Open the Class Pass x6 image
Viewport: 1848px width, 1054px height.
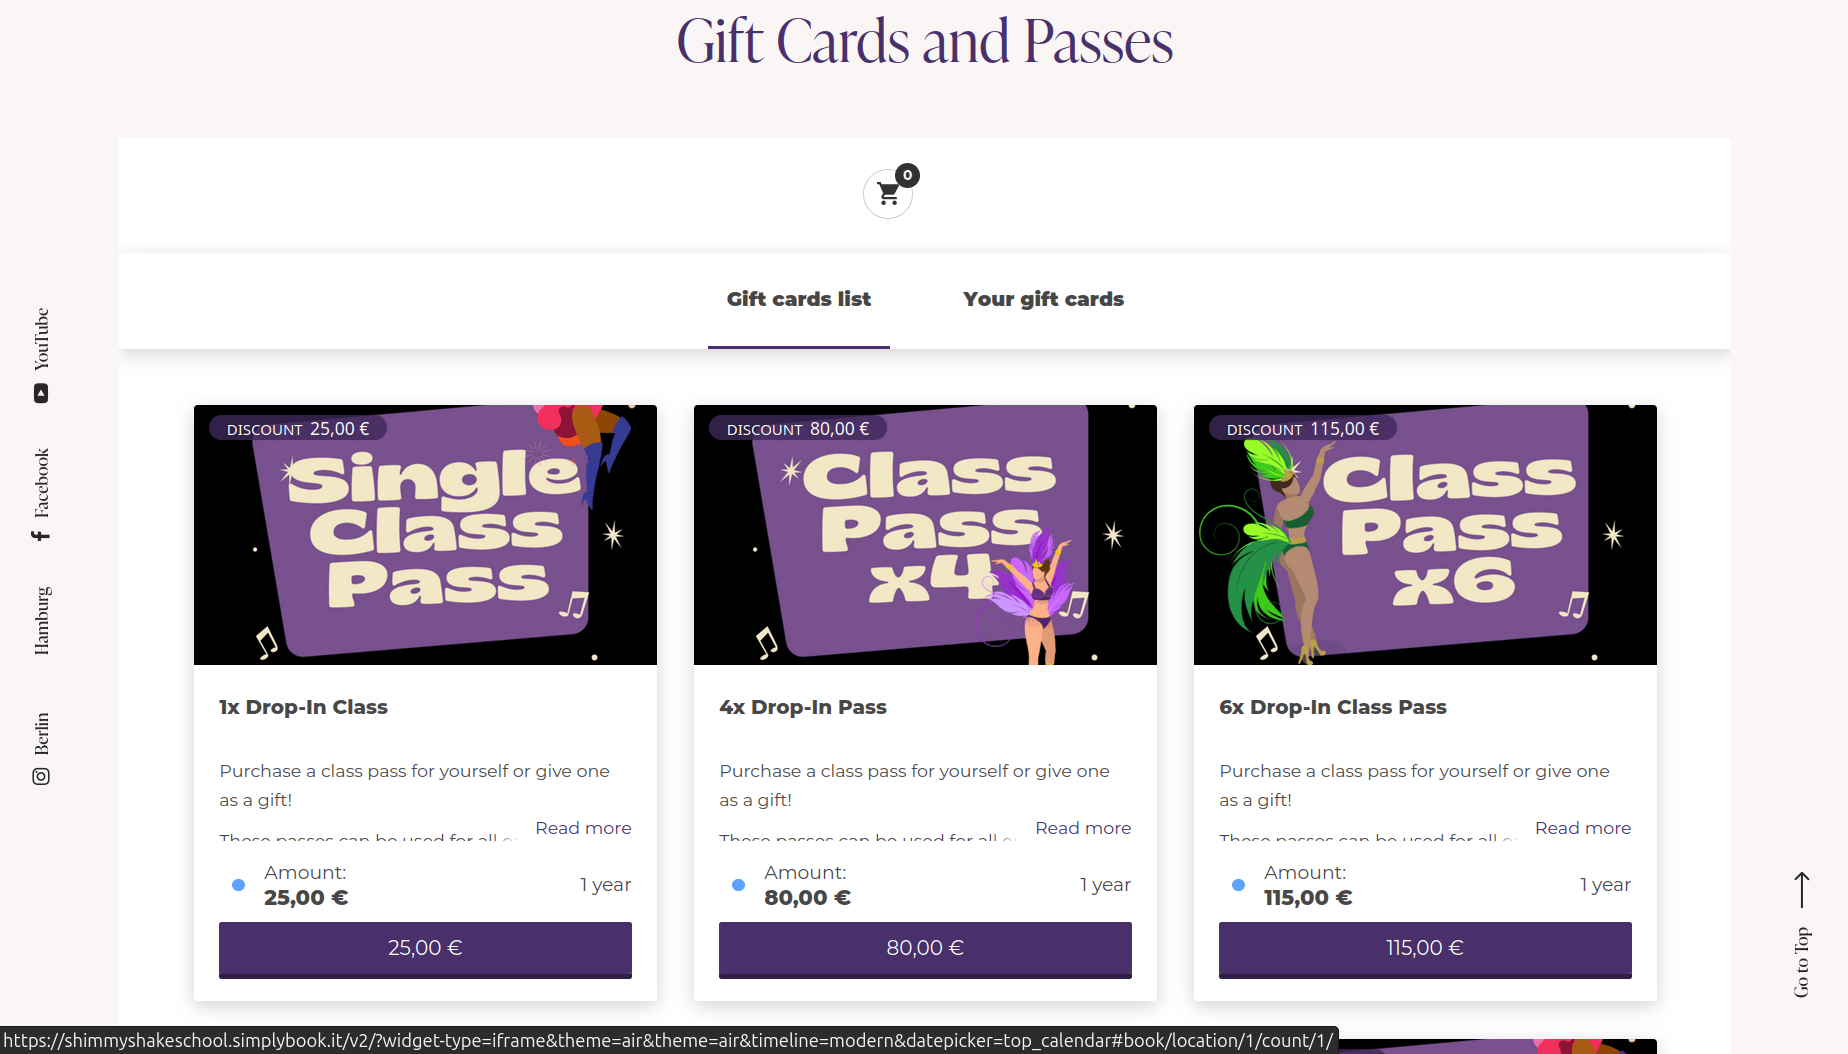coord(1425,535)
